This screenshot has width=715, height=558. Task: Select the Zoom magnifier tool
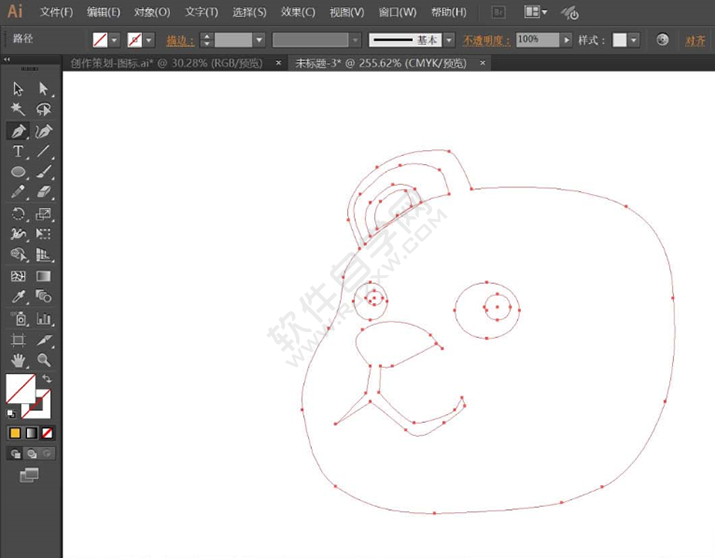[x=44, y=360]
